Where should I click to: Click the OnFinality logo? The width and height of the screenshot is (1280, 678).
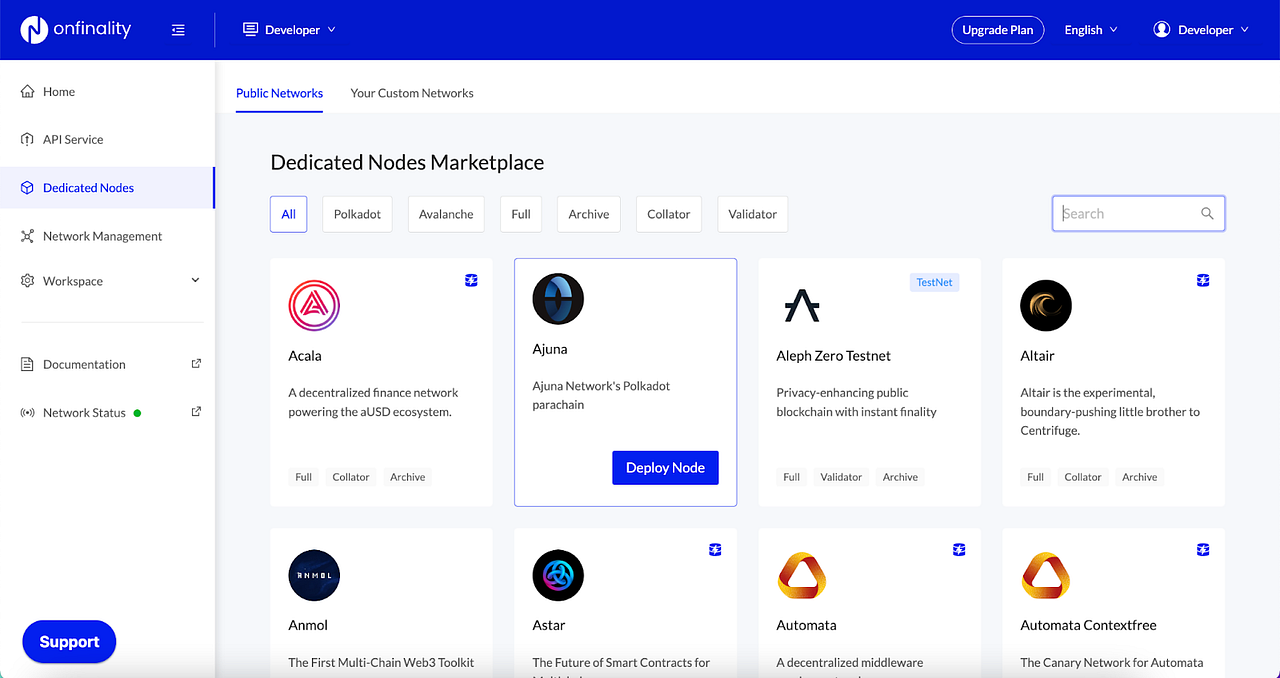click(76, 29)
